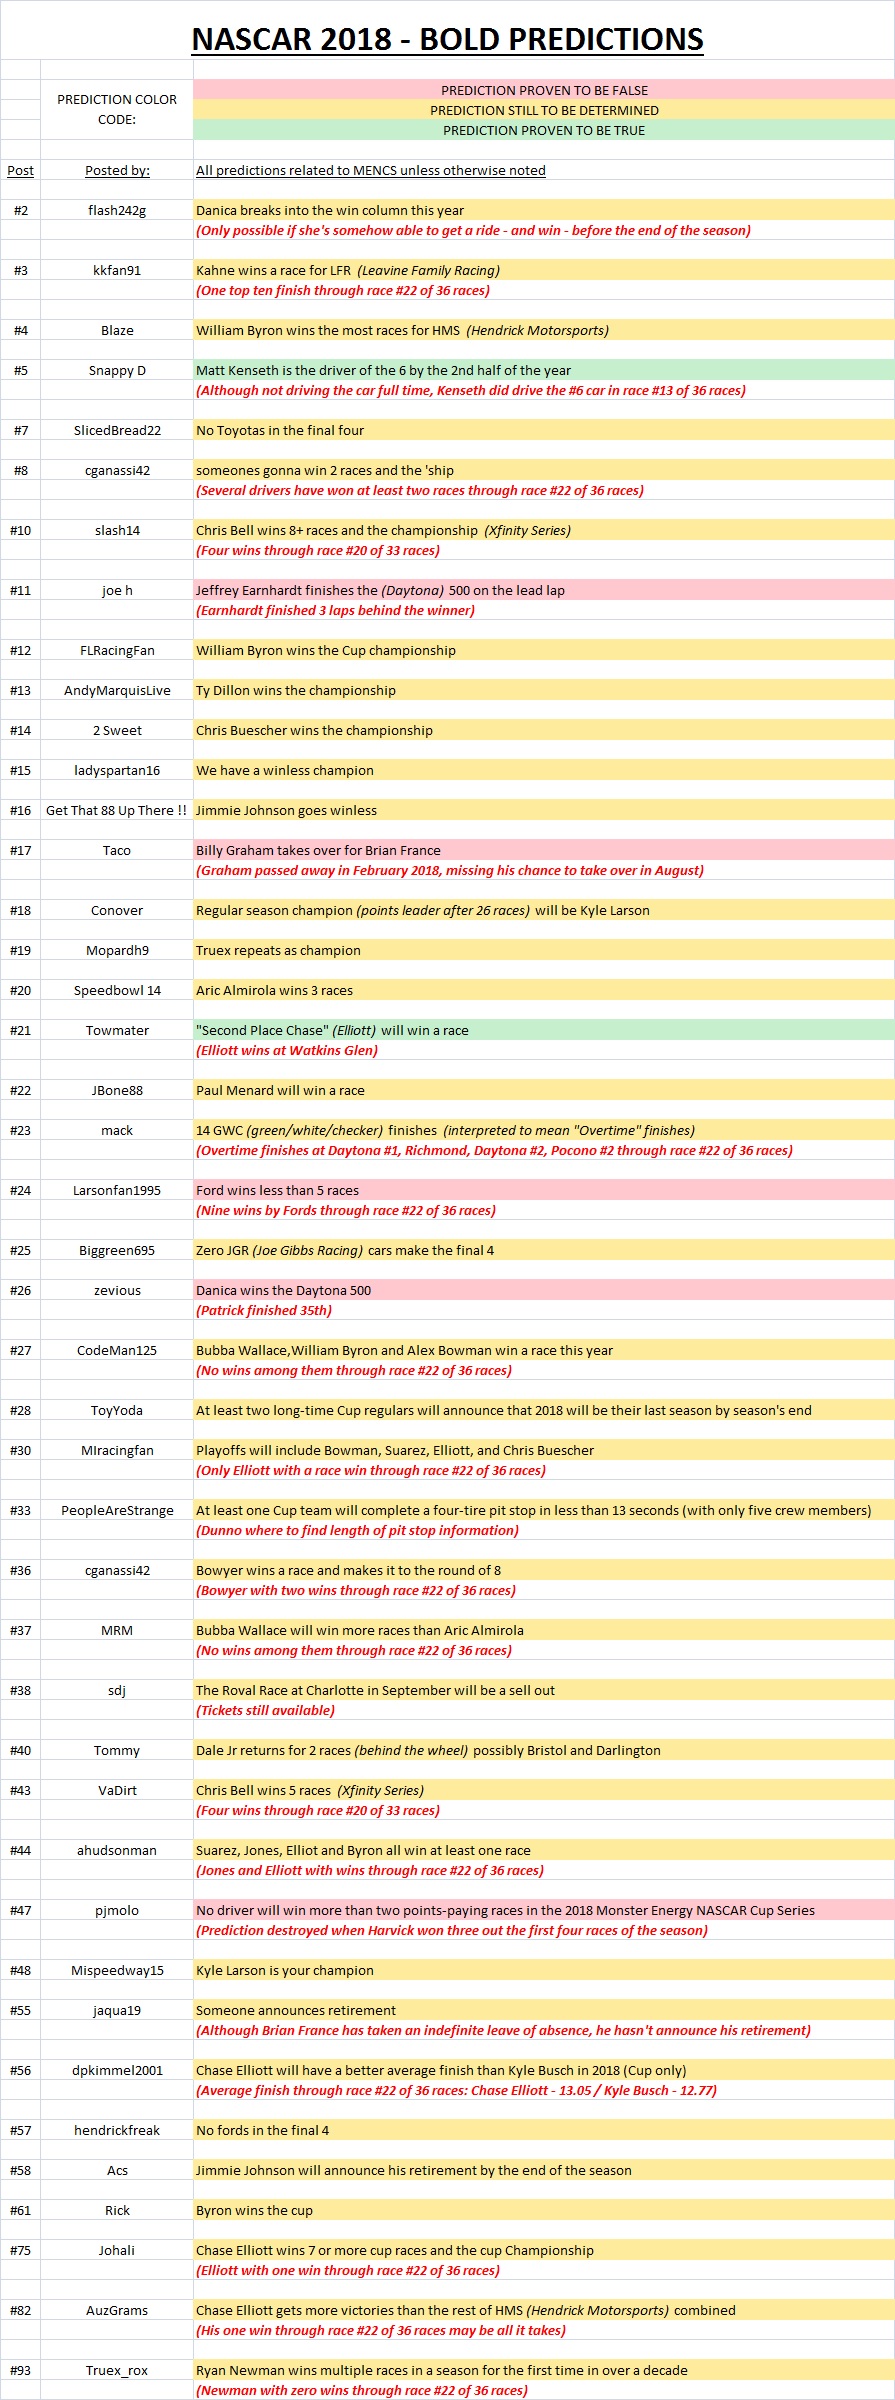
Task: Select the yellow 'Prediction still to be determined' legend
Action: tap(544, 110)
